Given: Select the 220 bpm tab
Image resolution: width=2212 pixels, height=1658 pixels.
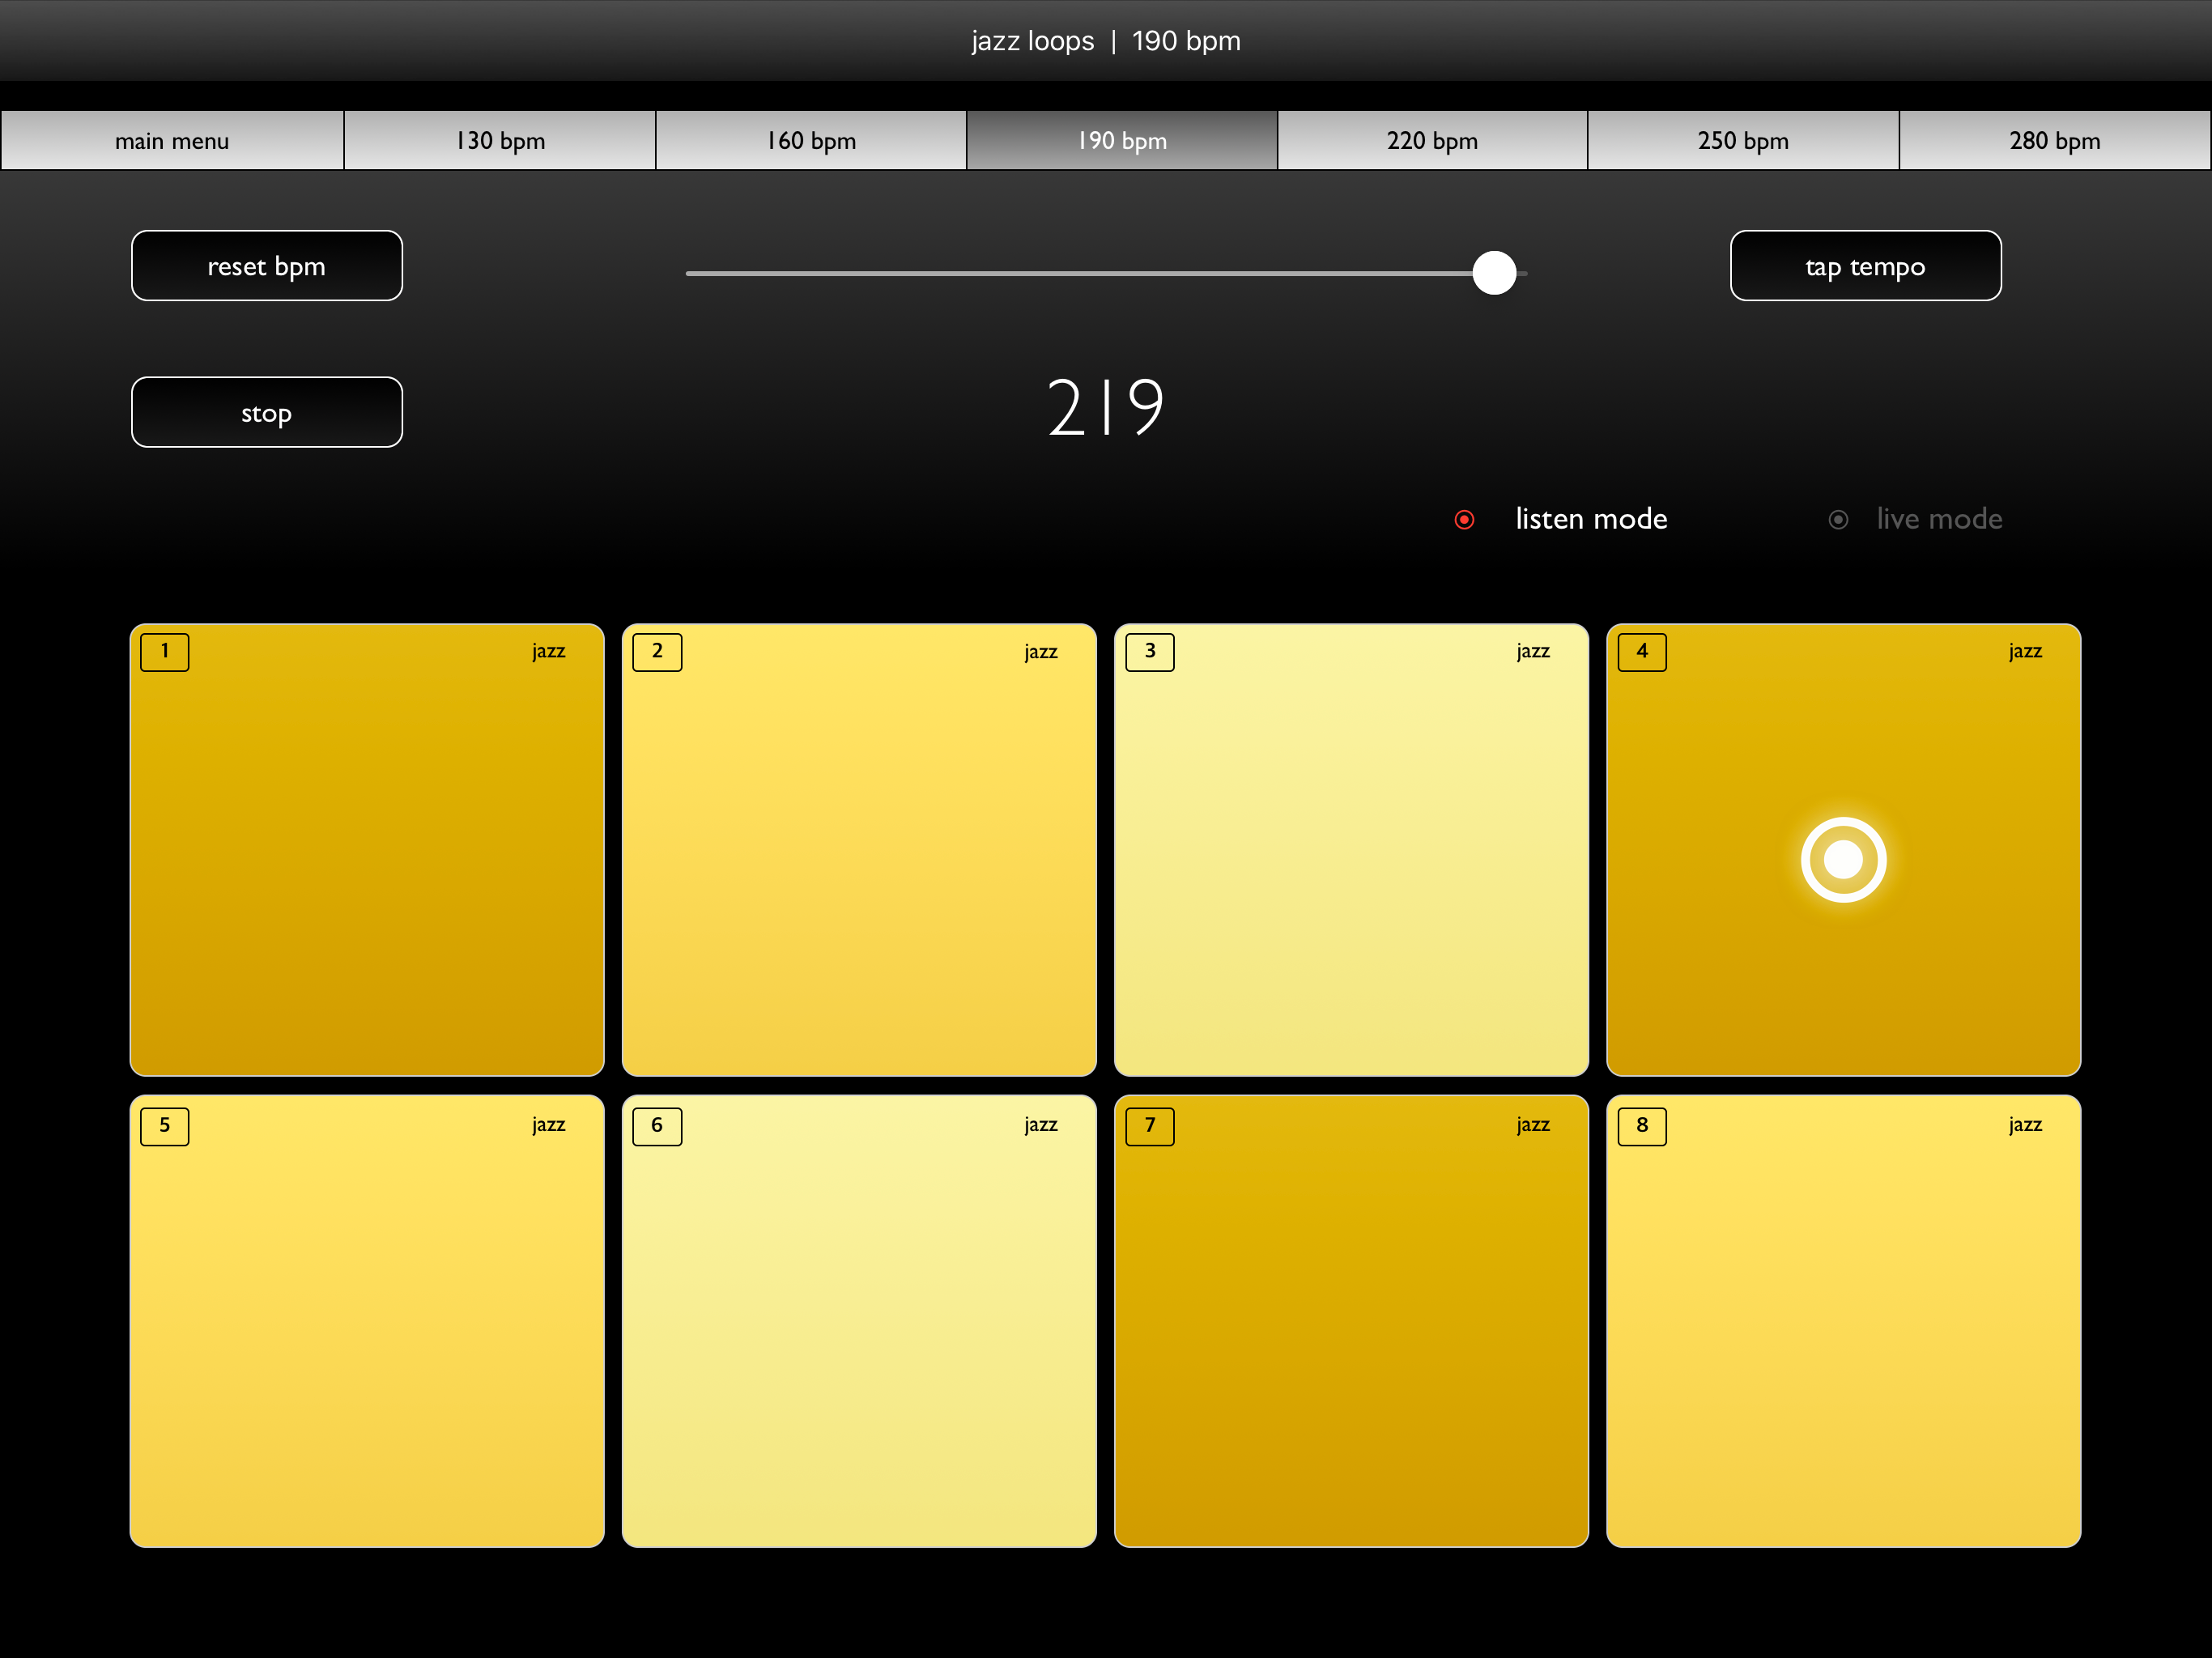Looking at the screenshot, I should (1432, 141).
